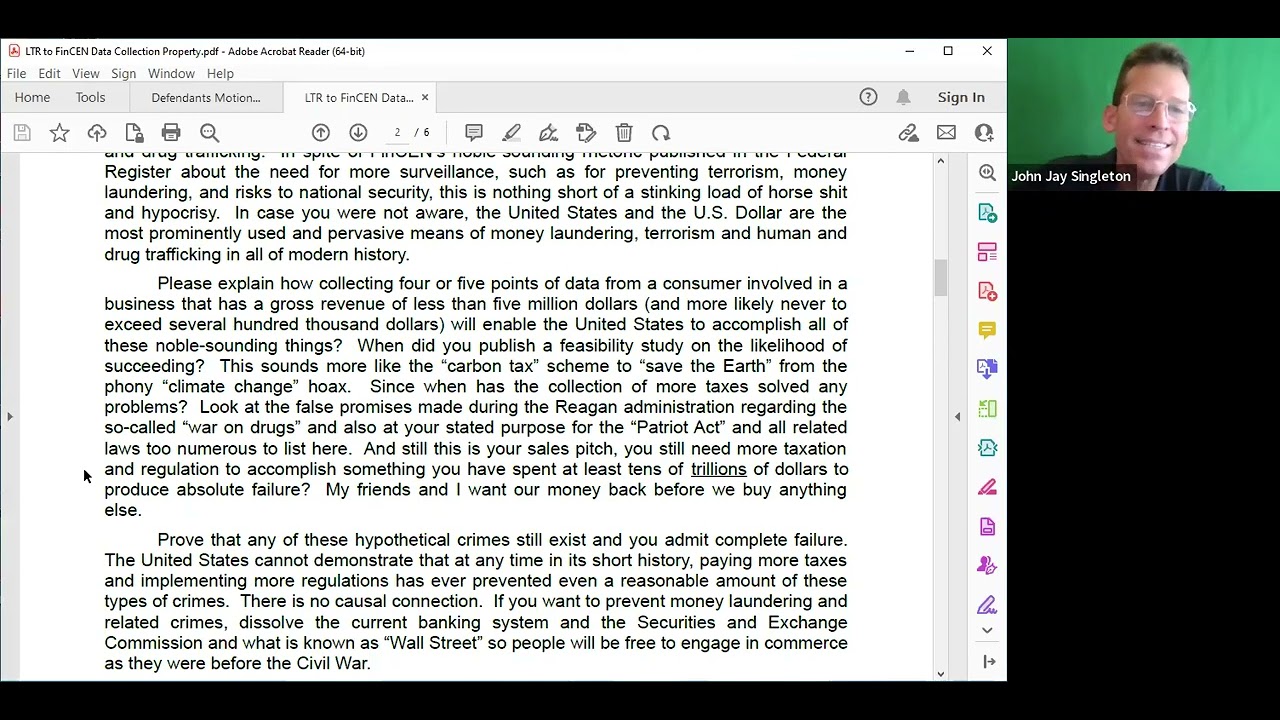Viewport: 1280px width, 720px height.
Task: Open Scan & OCR tool in right pane
Action: (x=987, y=448)
